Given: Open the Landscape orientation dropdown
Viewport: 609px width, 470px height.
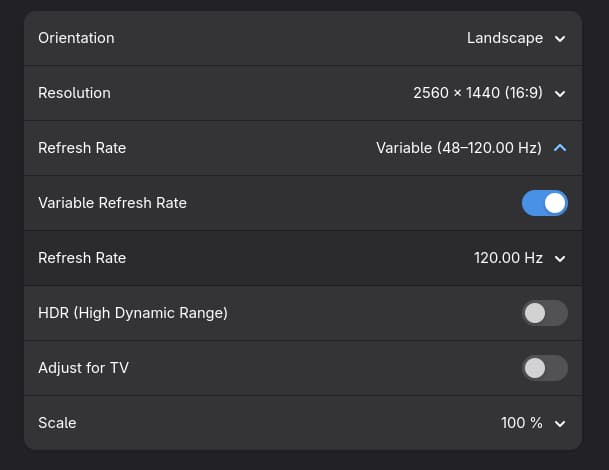Looking at the screenshot, I should pyautogui.click(x=505, y=39).
